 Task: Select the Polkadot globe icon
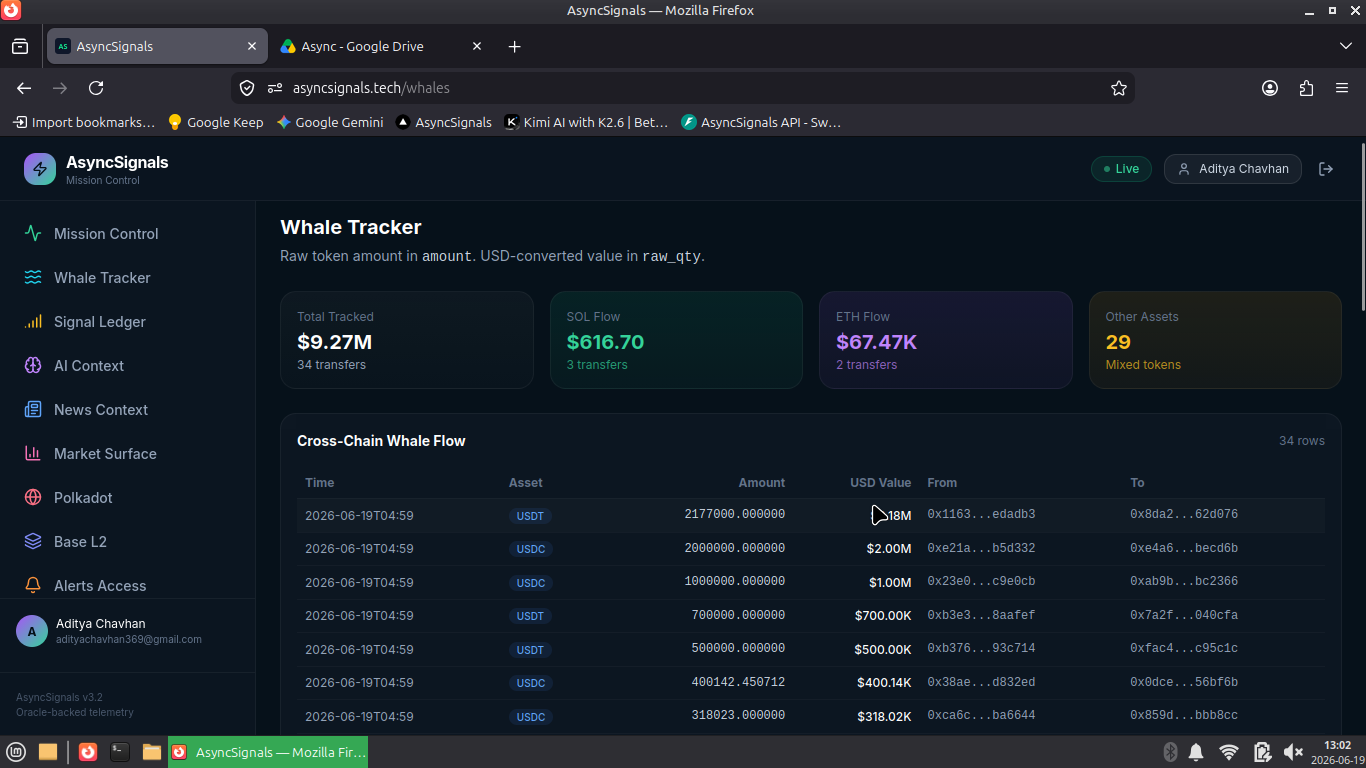(33, 498)
